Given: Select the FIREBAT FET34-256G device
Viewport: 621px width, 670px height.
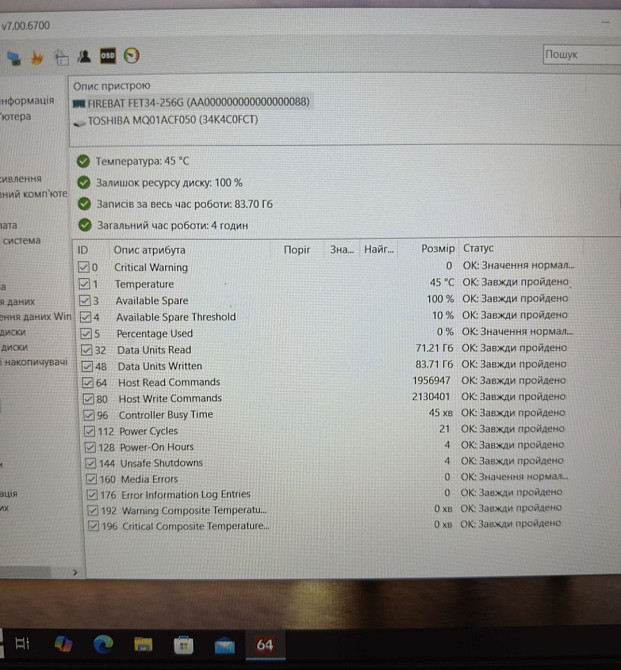Looking at the screenshot, I should (x=190, y=103).
